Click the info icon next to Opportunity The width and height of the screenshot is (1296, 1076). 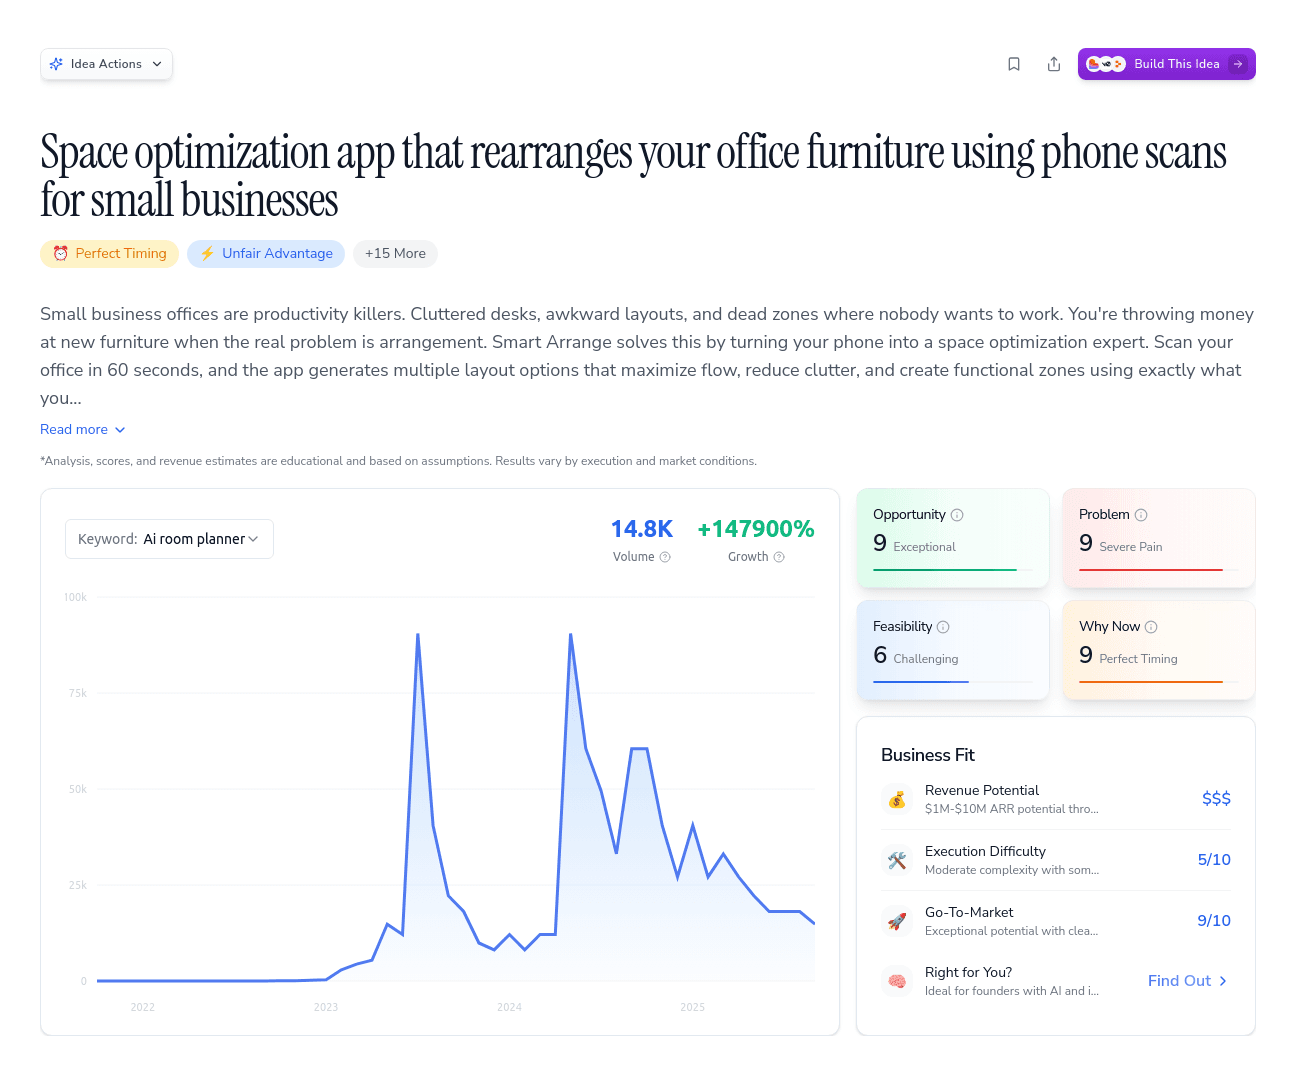point(957,514)
